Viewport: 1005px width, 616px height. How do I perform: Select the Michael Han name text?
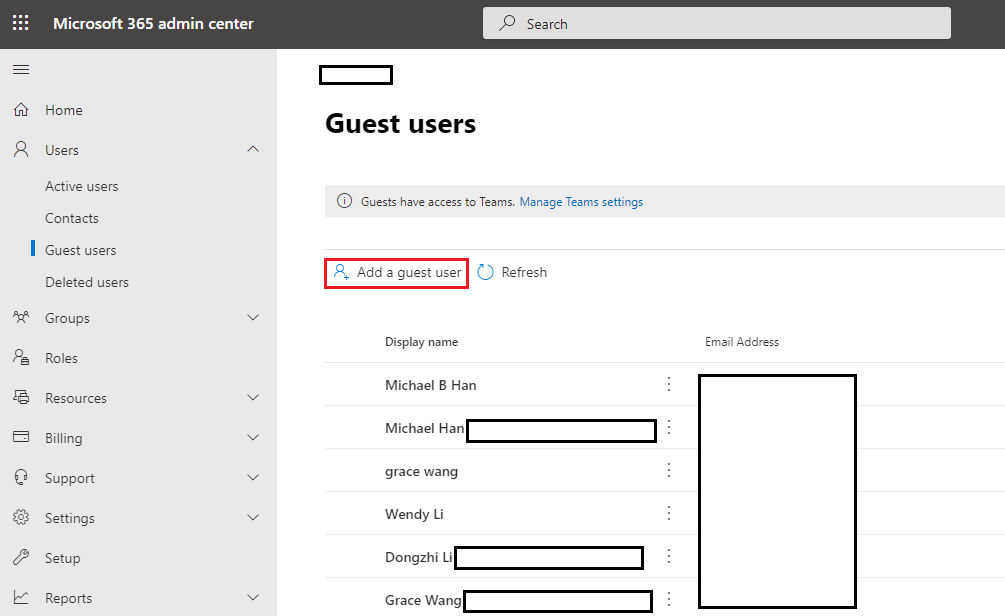424,428
